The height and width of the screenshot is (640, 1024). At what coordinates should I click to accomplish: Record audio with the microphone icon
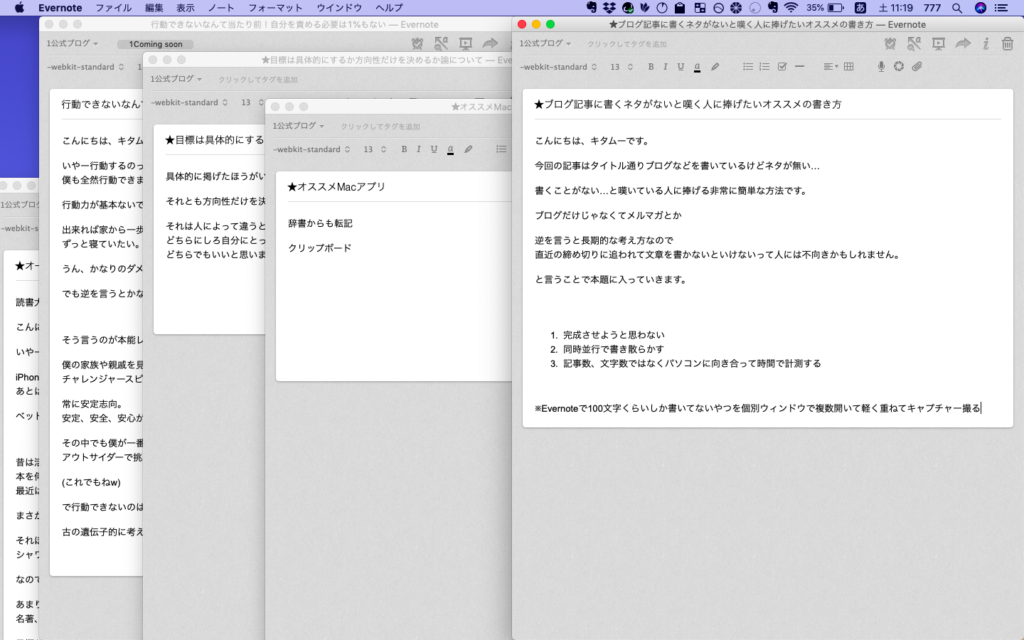[x=881, y=67]
